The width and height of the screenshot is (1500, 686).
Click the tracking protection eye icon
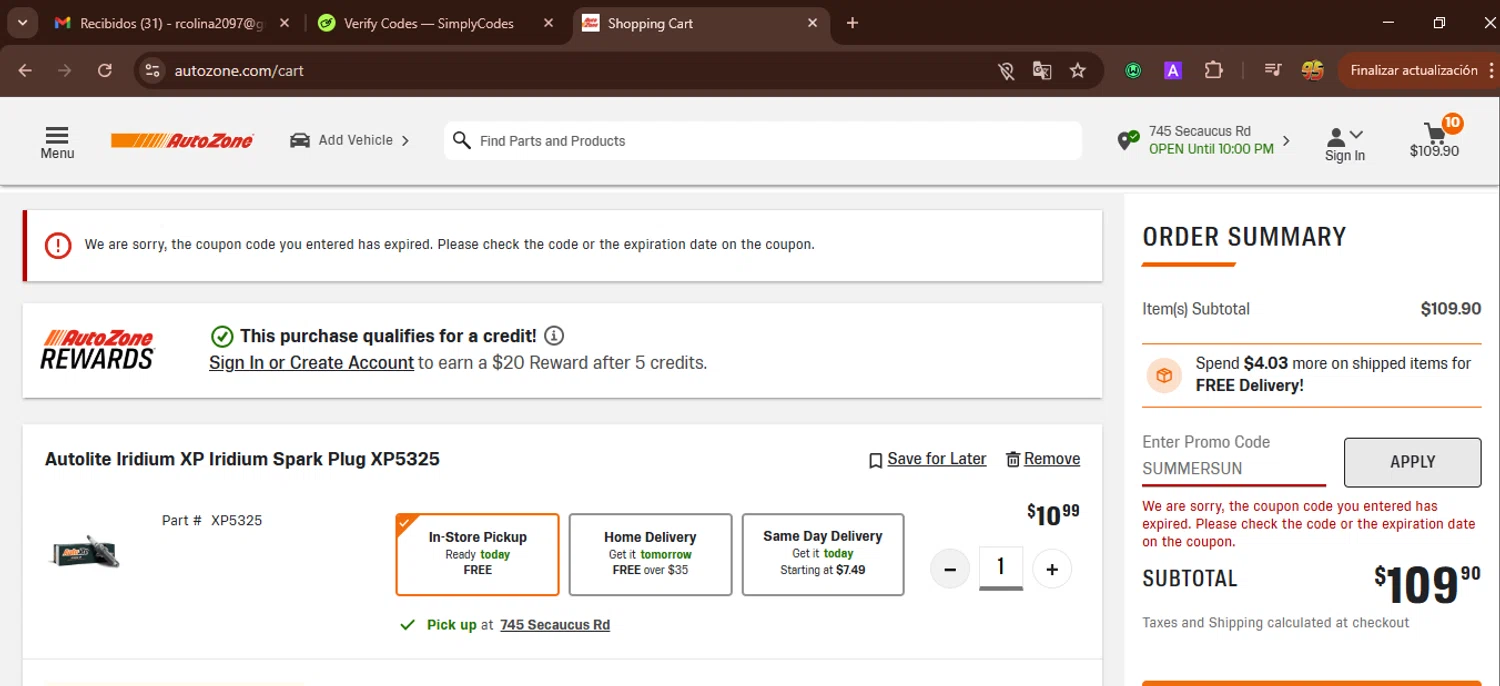(1006, 71)
